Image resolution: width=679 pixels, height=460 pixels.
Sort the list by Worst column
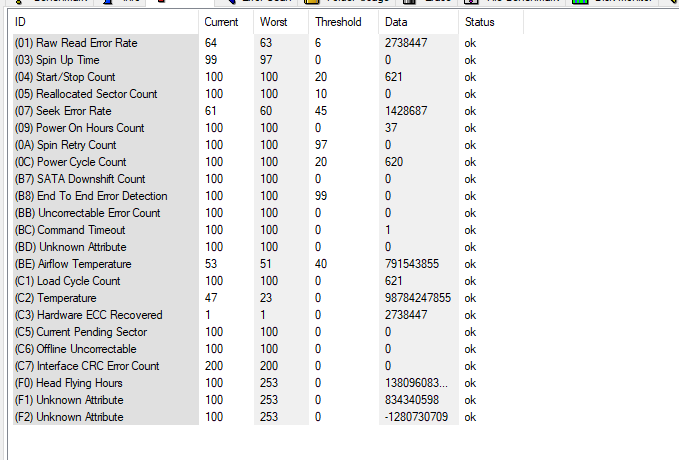(273, 22)
